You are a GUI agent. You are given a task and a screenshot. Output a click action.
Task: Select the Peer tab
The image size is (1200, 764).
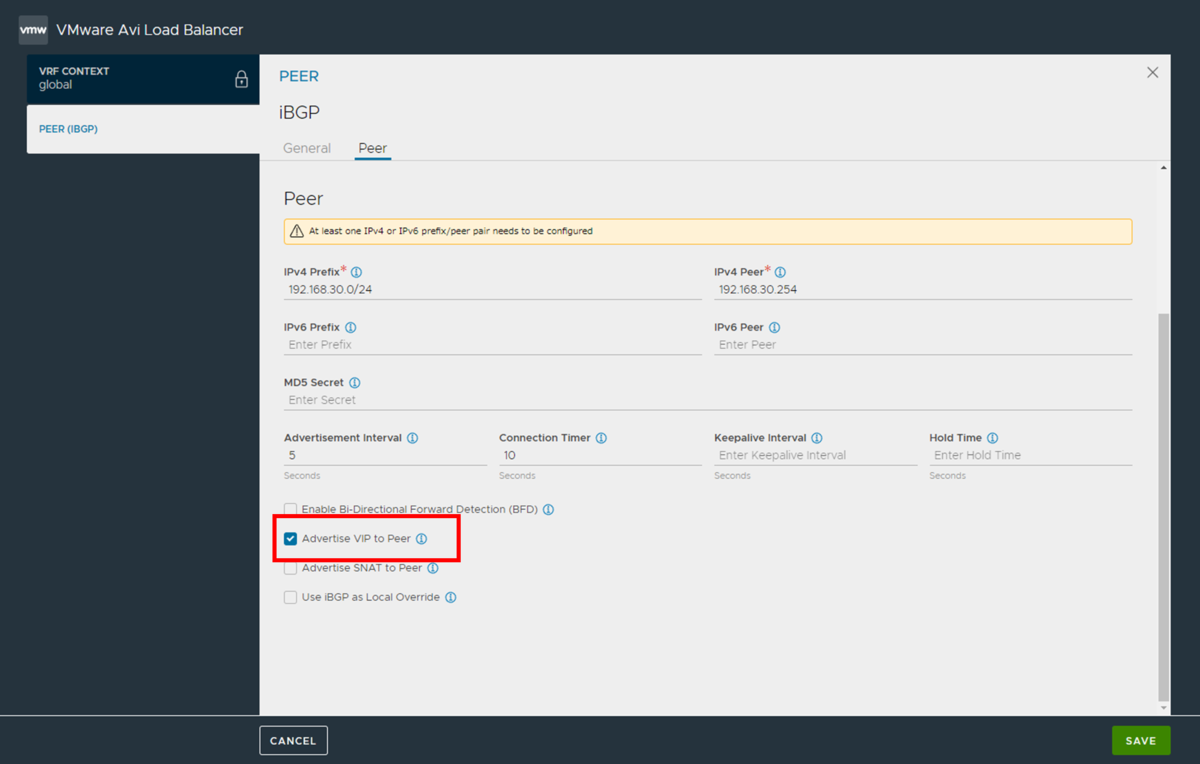coord(372,148)
